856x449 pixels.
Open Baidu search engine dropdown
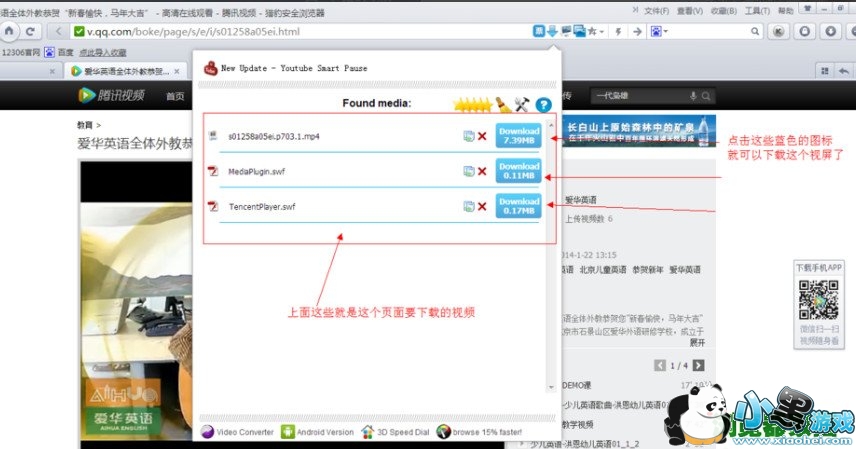(659, 32)
